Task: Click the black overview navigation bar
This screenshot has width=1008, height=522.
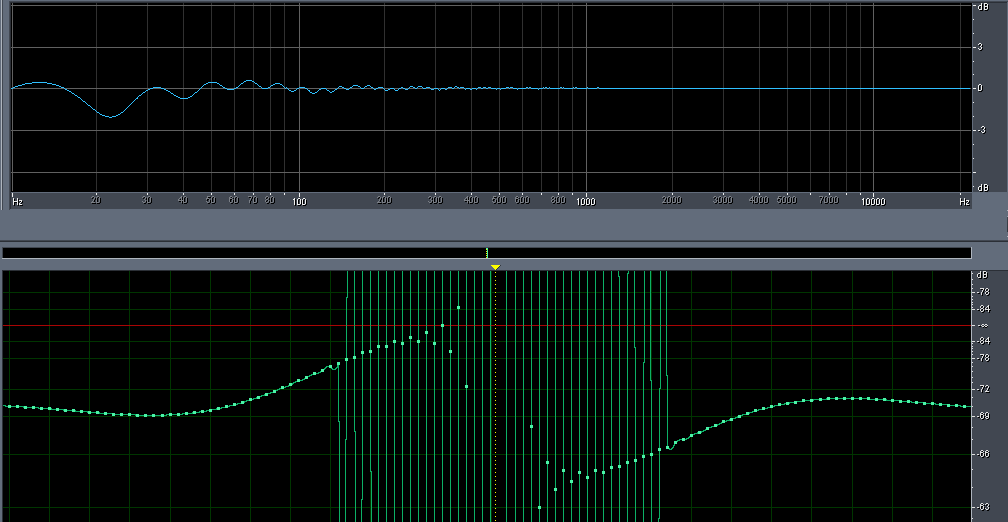Action: [x=487, y=253]
